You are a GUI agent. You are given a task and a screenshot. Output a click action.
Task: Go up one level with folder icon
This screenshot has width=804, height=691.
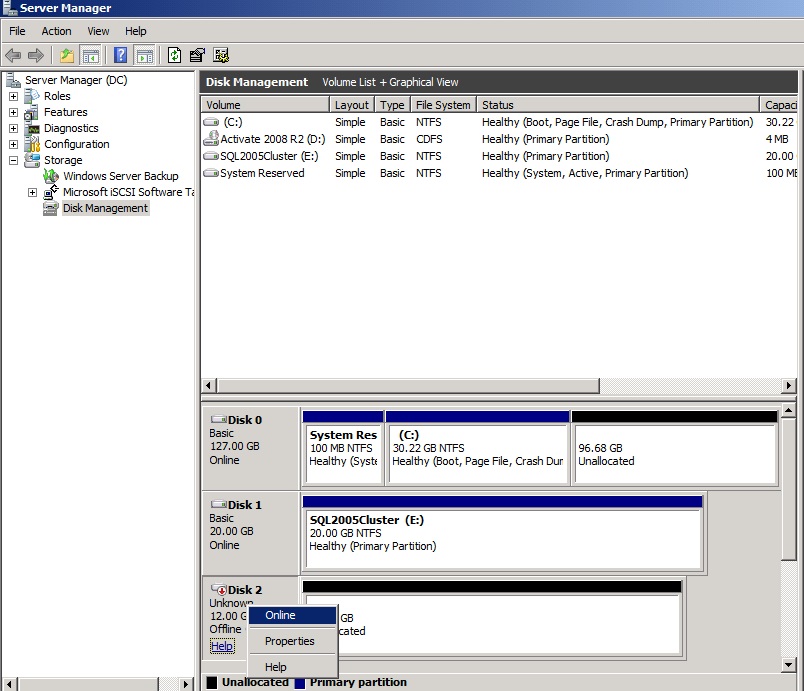coord(67,55)
